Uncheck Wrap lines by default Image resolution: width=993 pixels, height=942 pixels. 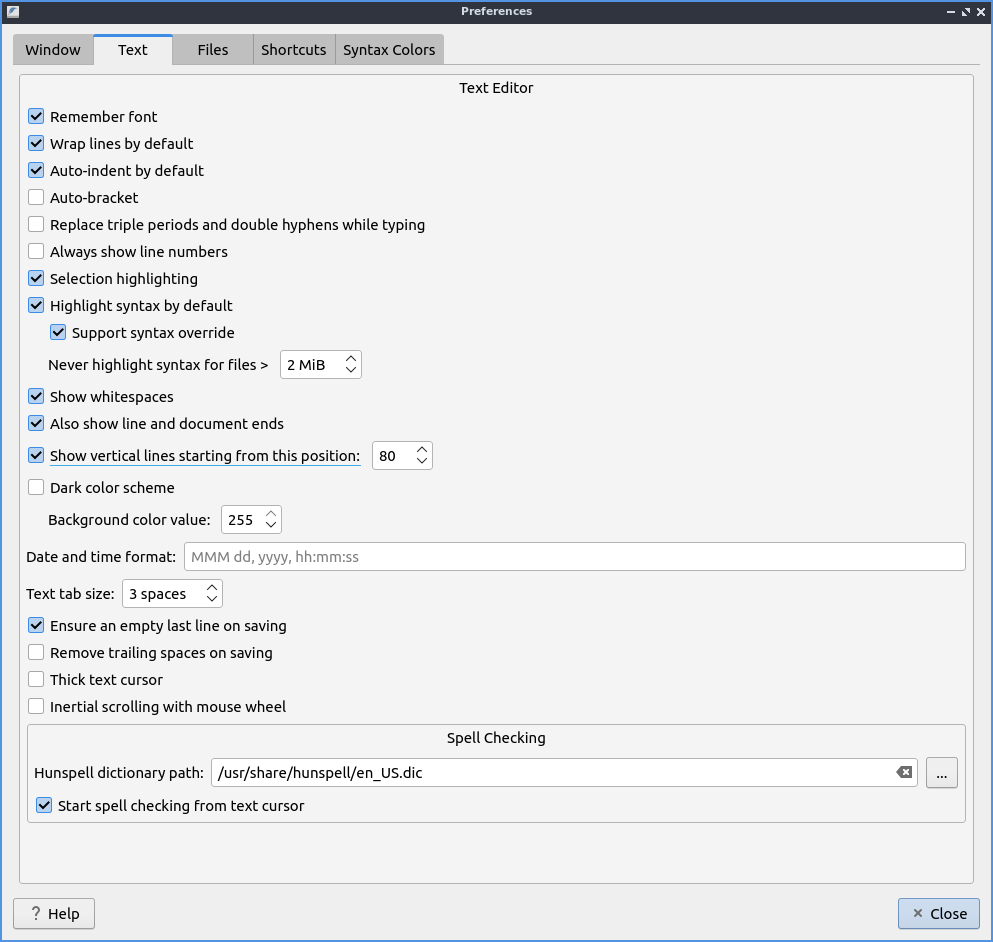pyautogui.click(x=36, y=144)
